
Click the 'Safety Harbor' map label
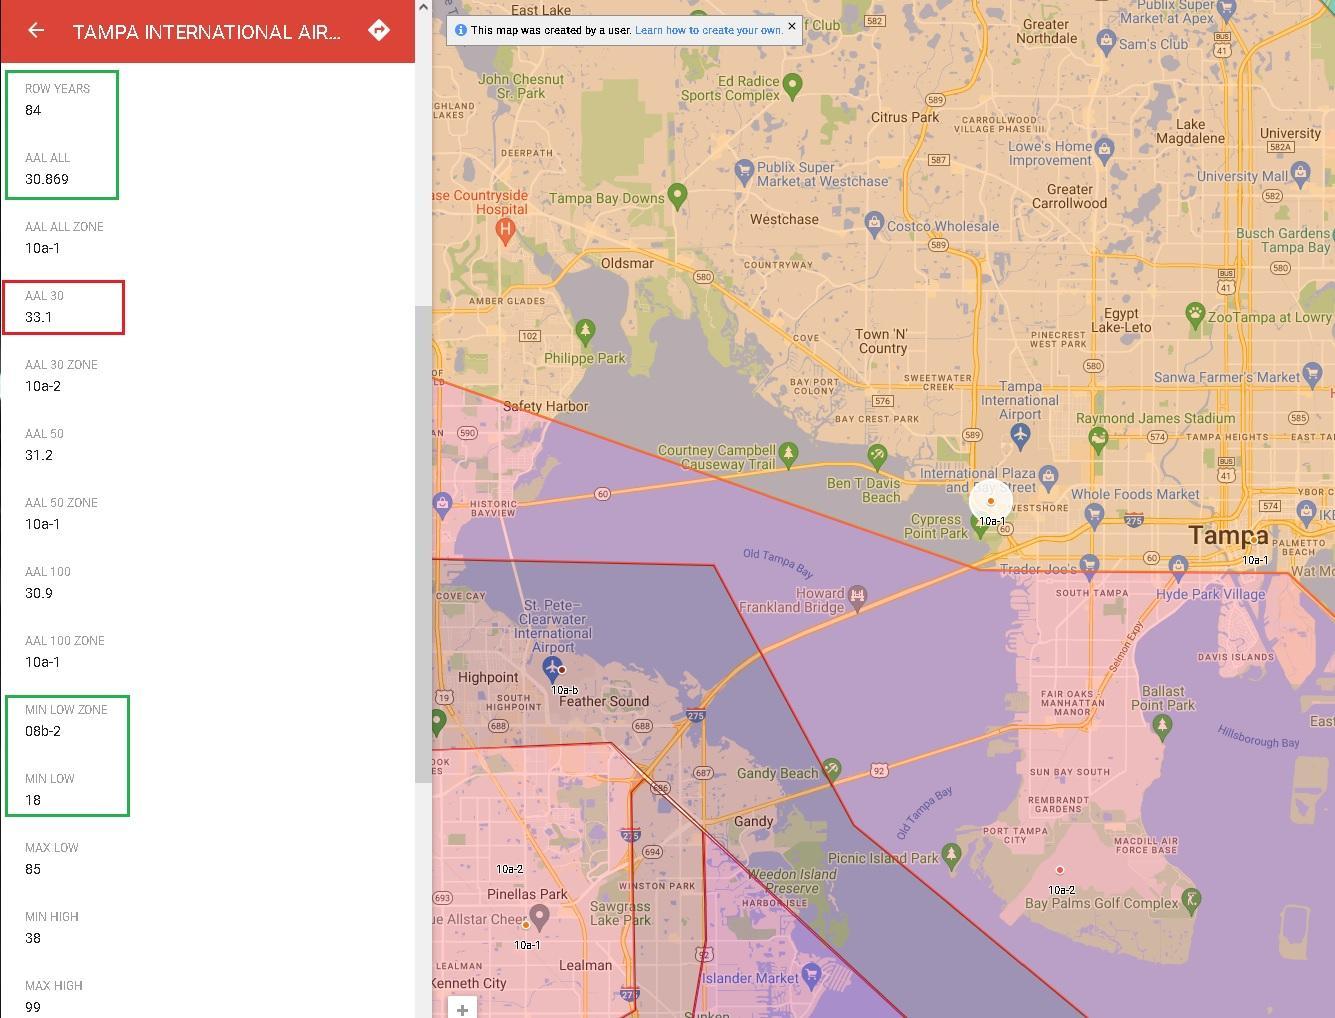coord(546,406)
